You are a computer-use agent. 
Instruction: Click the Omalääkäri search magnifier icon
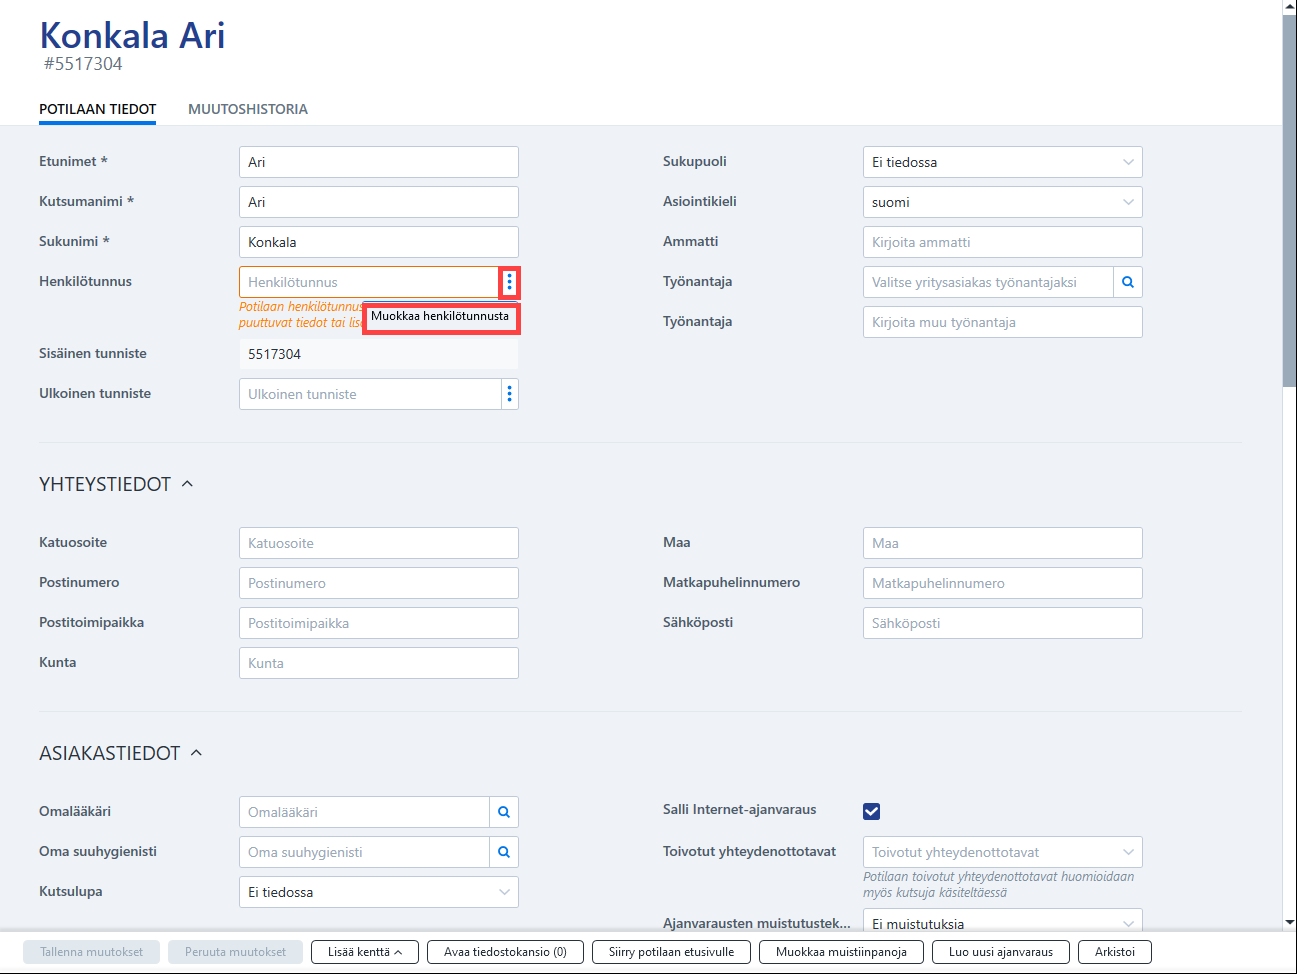pyautogui.click(x=504, y=812)
